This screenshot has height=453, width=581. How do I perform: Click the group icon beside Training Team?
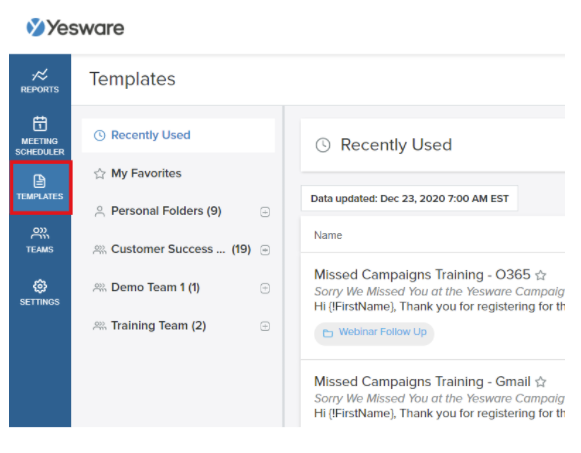[x=99, y=326]
